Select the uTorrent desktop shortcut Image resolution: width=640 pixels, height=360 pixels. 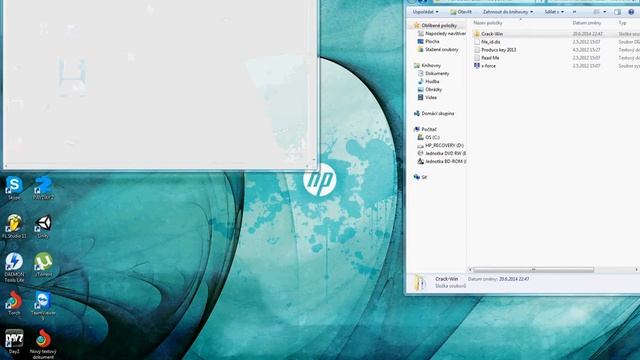[43, 265]
